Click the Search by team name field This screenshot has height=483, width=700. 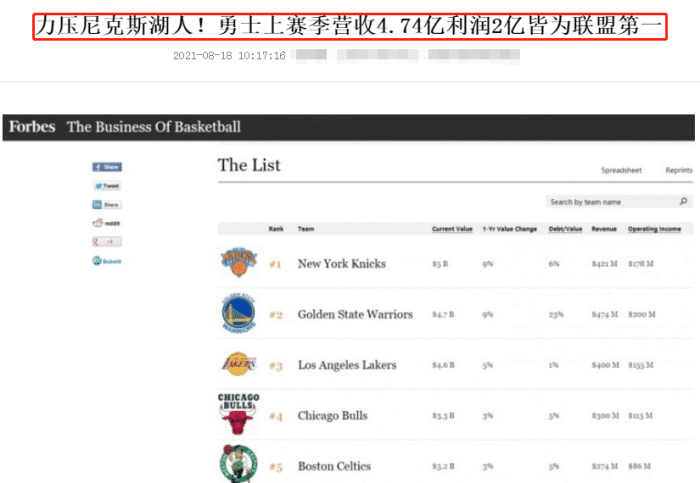pos(612,202)
